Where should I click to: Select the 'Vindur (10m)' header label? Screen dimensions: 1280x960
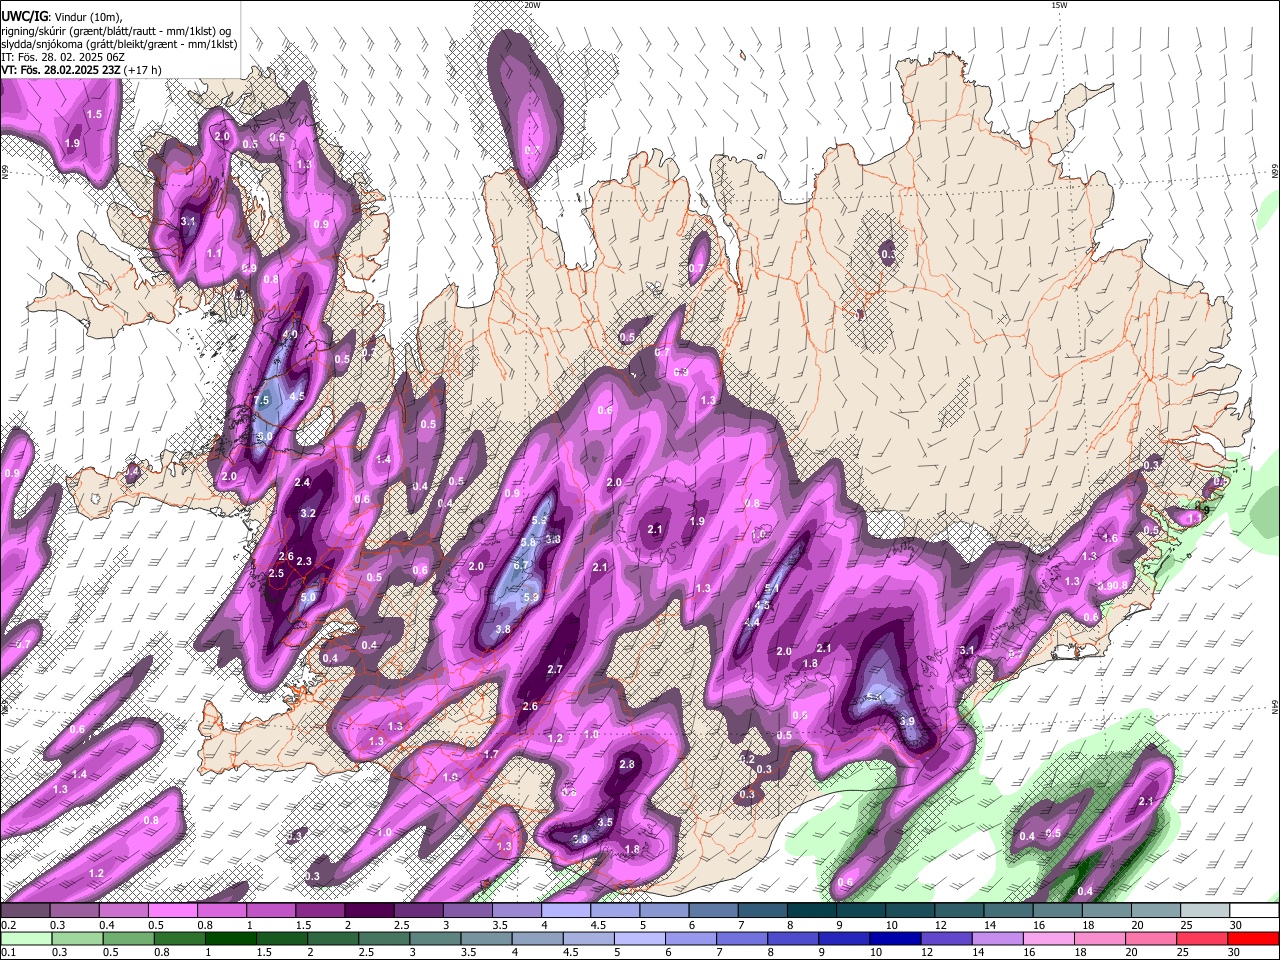pos(87,16)
